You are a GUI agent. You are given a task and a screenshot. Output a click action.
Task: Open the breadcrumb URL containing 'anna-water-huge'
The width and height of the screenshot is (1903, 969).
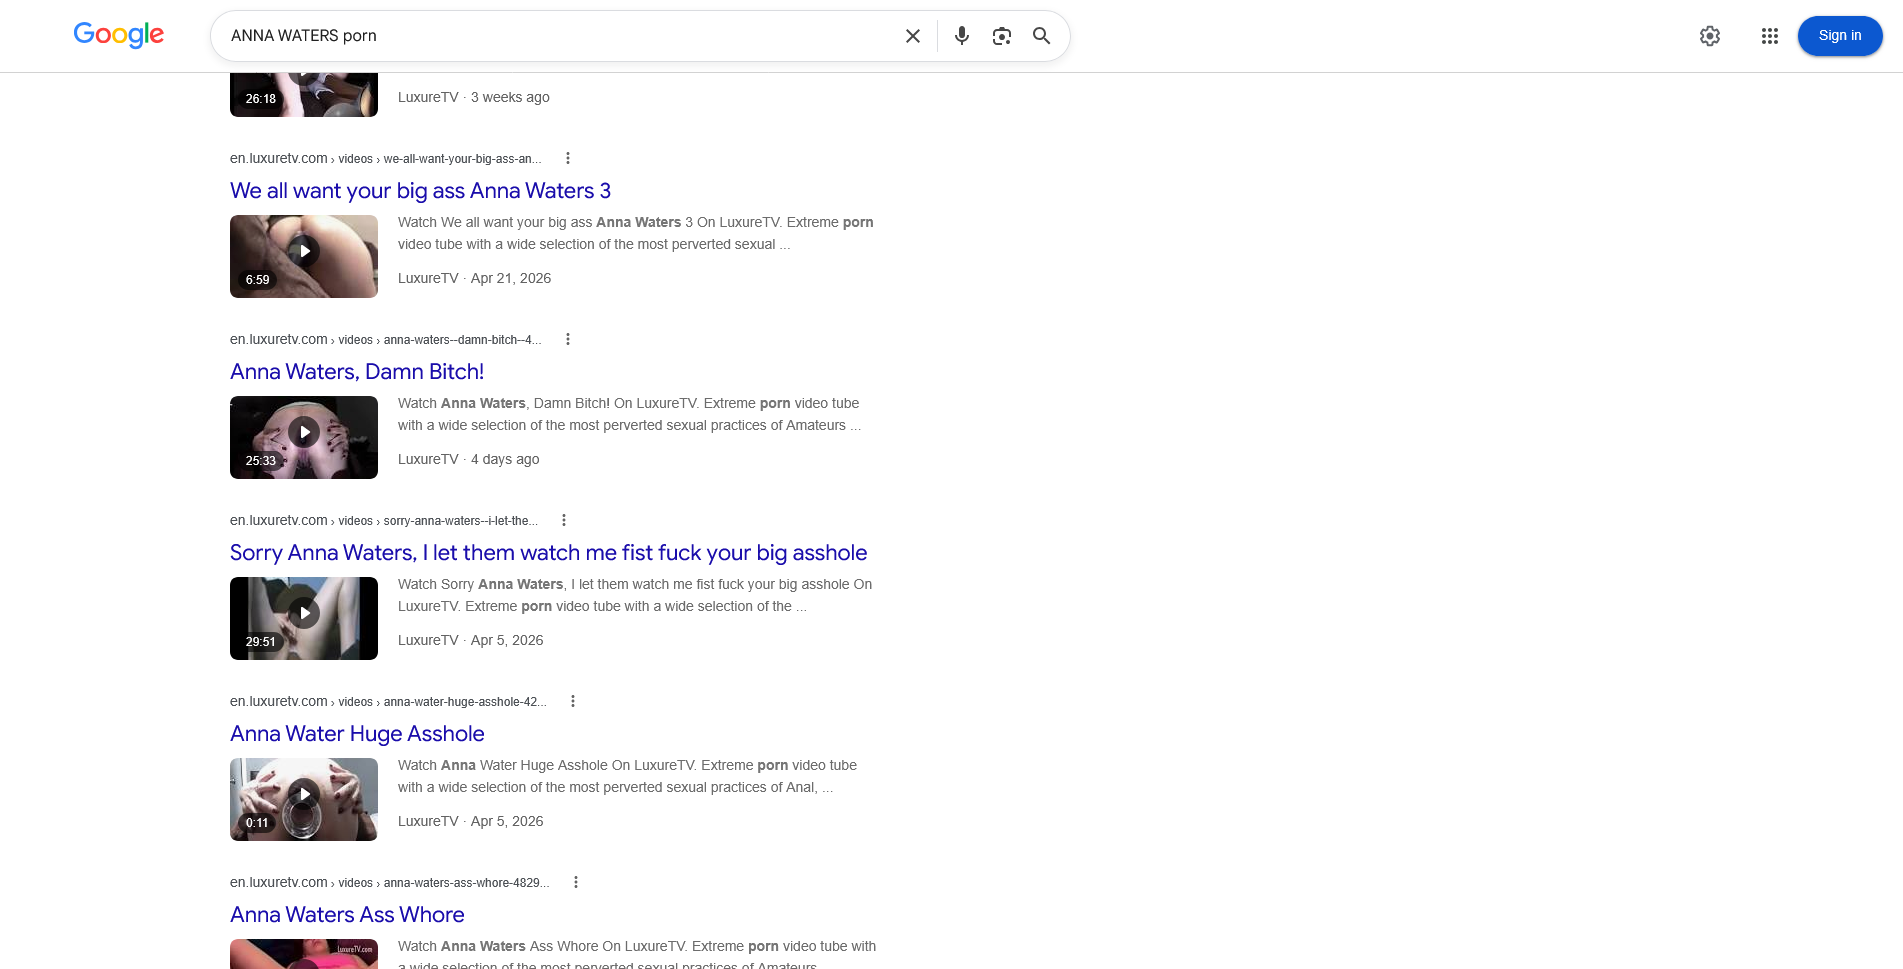coord(388,701)
